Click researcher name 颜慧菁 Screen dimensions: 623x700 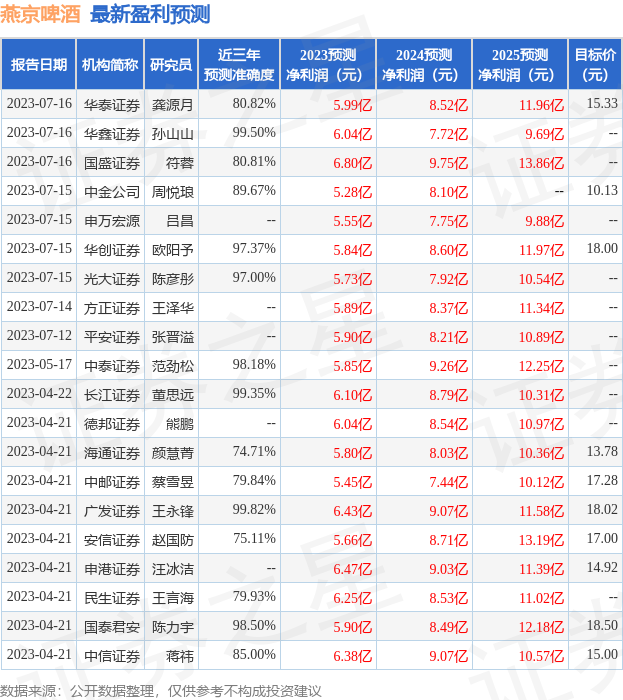pyautogui.click(x=173, y=453)
